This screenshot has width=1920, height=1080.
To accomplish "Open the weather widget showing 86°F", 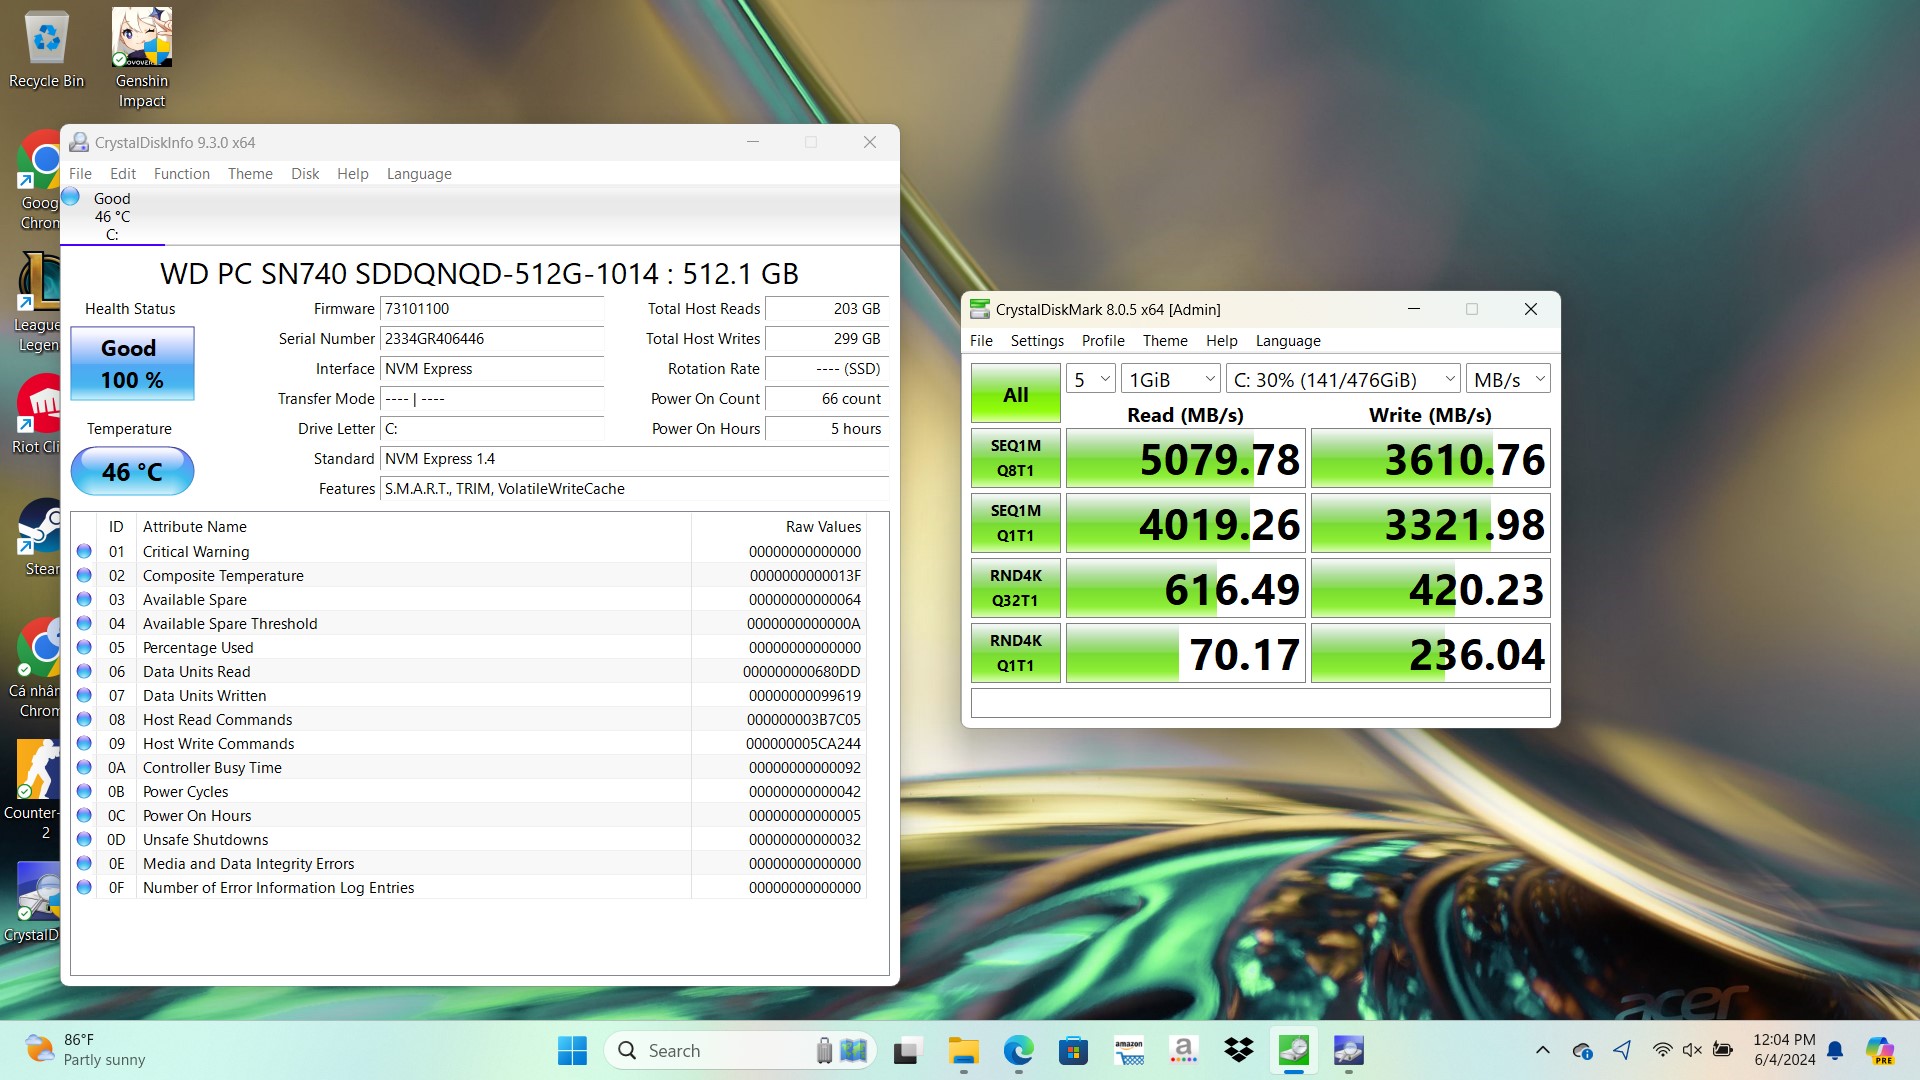I will [x=86, y=1050].
